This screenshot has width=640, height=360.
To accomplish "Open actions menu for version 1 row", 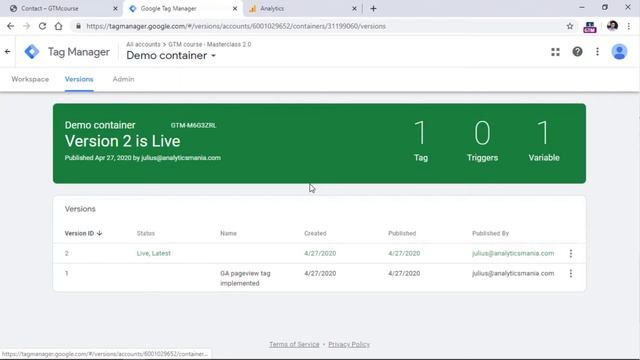I will click(x=571, y=273).
